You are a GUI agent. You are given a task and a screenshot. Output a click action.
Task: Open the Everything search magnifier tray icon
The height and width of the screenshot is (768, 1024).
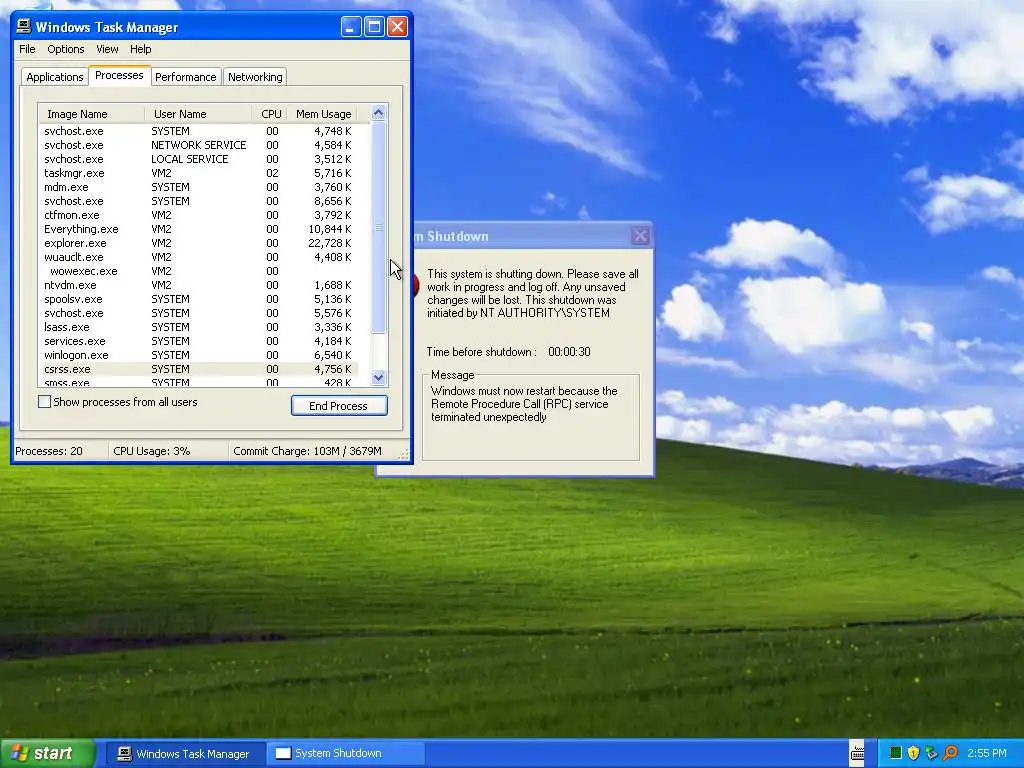pyautogui.click(x=950, y=753)
